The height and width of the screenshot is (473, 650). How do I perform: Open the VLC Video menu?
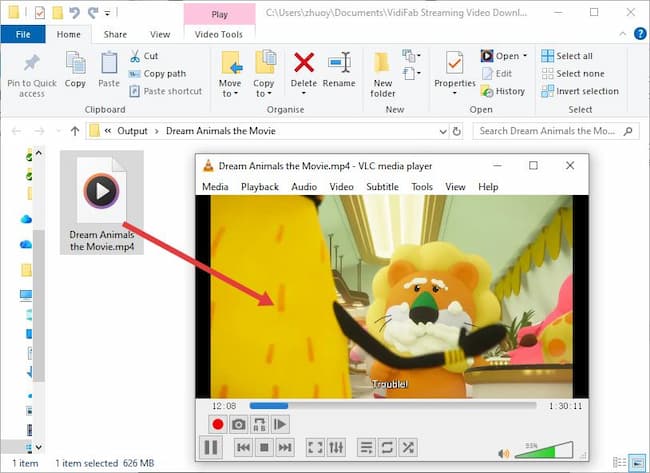point(342,187)
